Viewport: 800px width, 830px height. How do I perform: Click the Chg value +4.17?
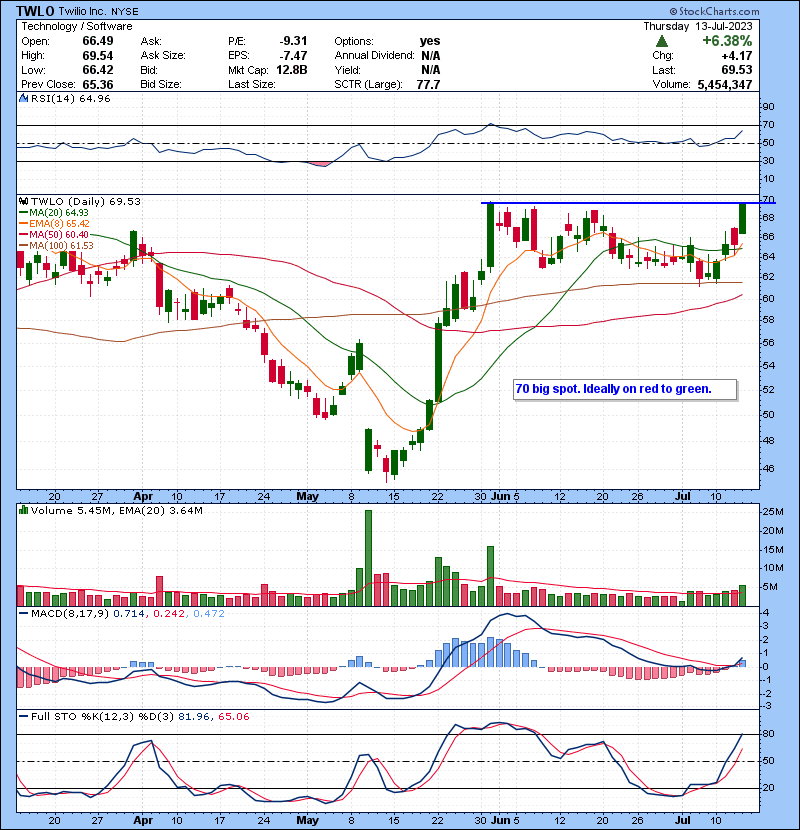point(736,55)
